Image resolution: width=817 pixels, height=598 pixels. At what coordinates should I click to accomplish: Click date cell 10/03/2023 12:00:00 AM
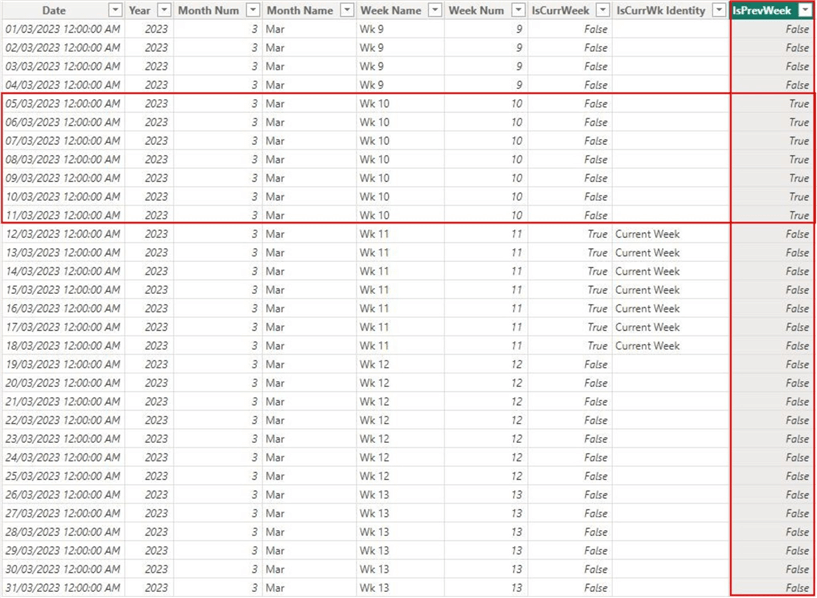[63, 197]
